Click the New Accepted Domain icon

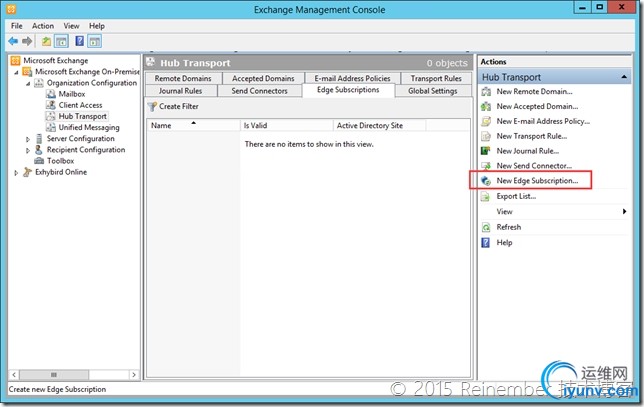pyautogui.click(x=486, y=106)
